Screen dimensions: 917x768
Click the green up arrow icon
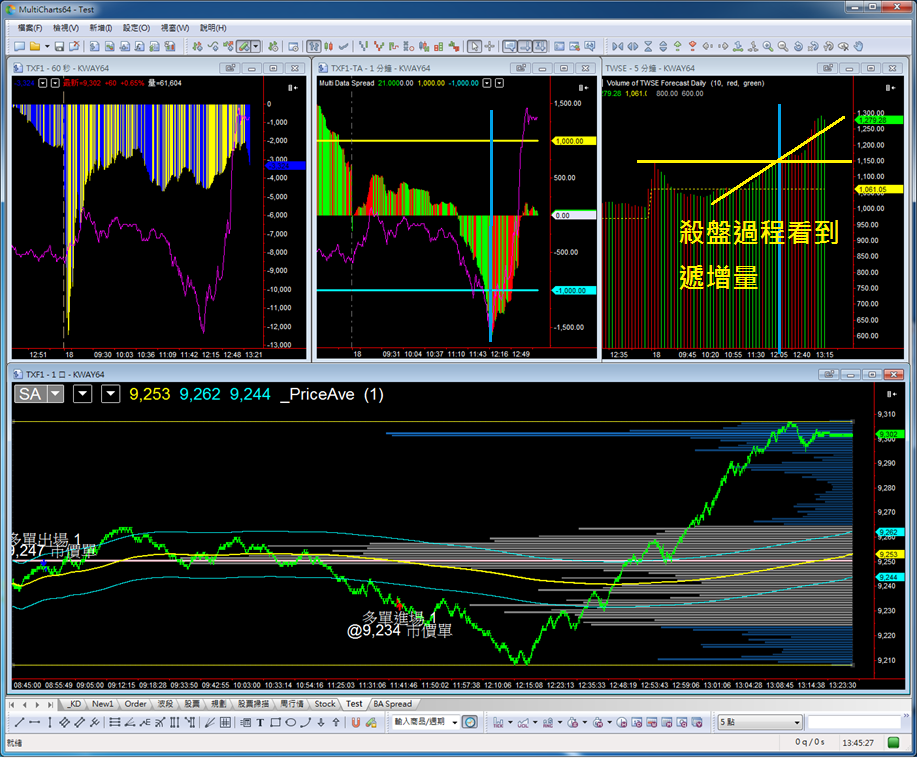(678, 46)
